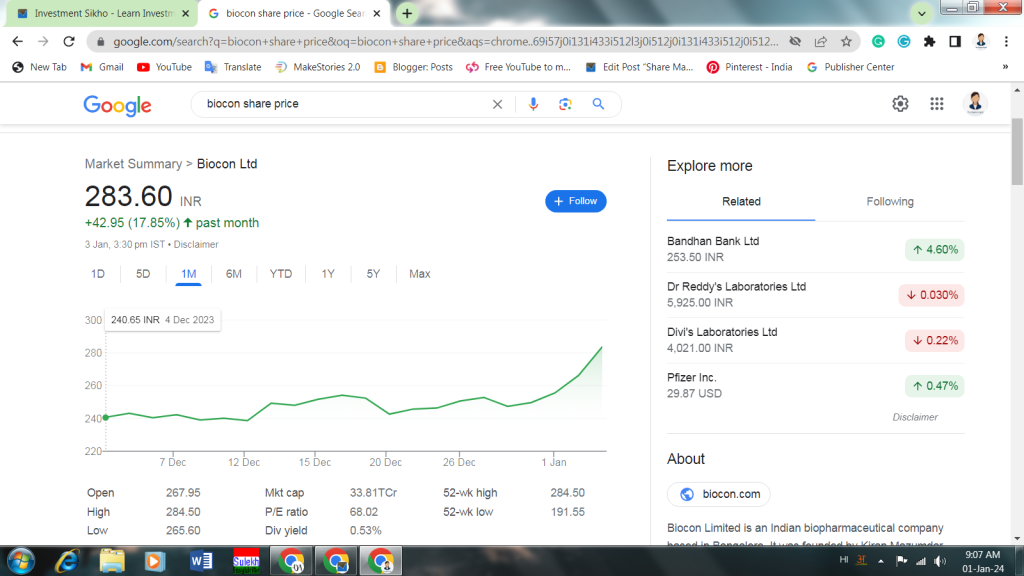Viewport: 1024px width, 576px height.
Task: Open the tab search dropdown arrow
Action: [921, 13]
